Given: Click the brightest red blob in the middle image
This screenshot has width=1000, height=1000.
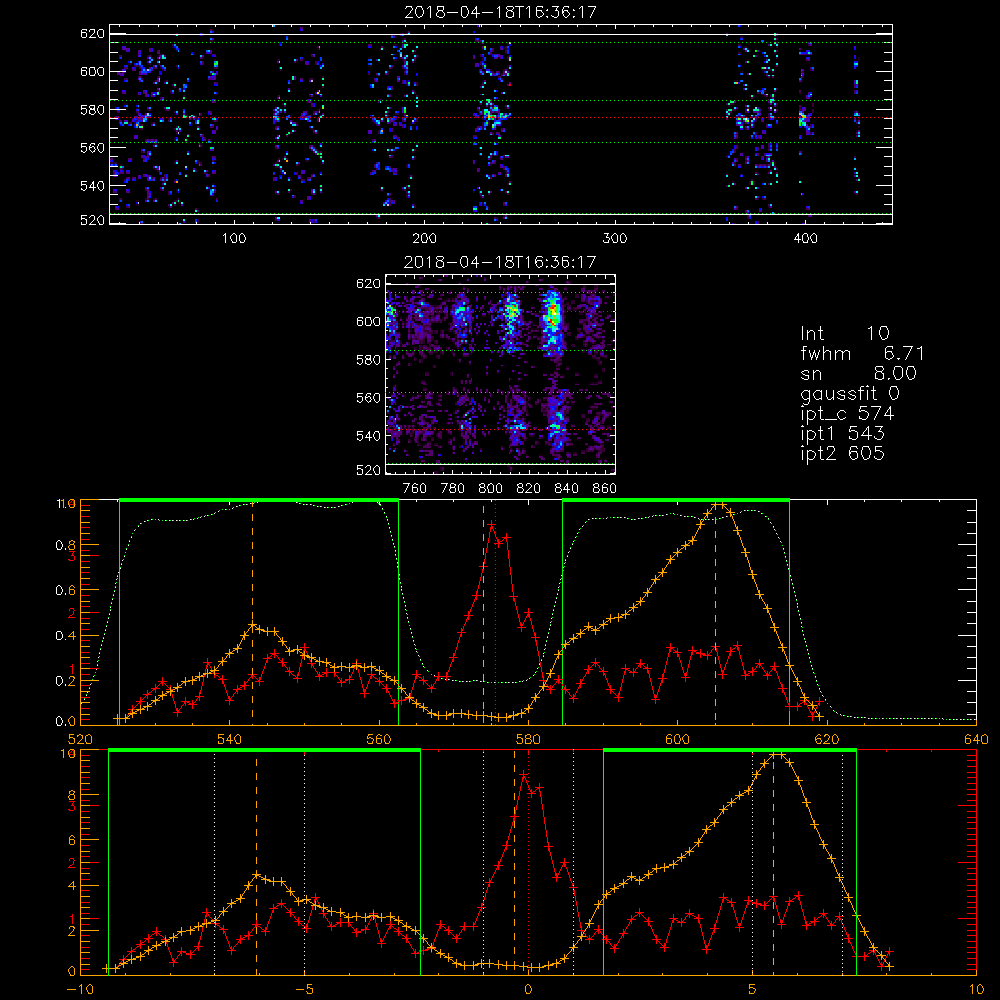Looking at the screenshot, I should click(554, 312).
